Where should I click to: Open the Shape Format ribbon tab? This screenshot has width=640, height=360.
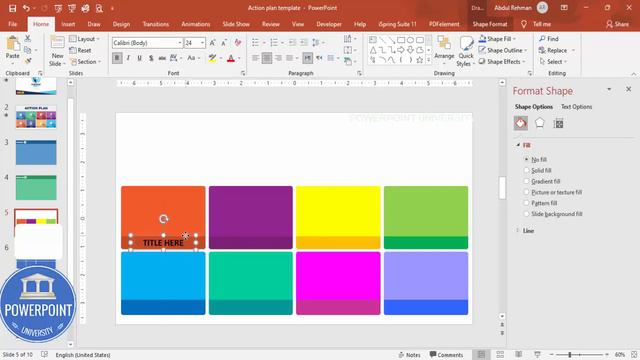point(490,24)
